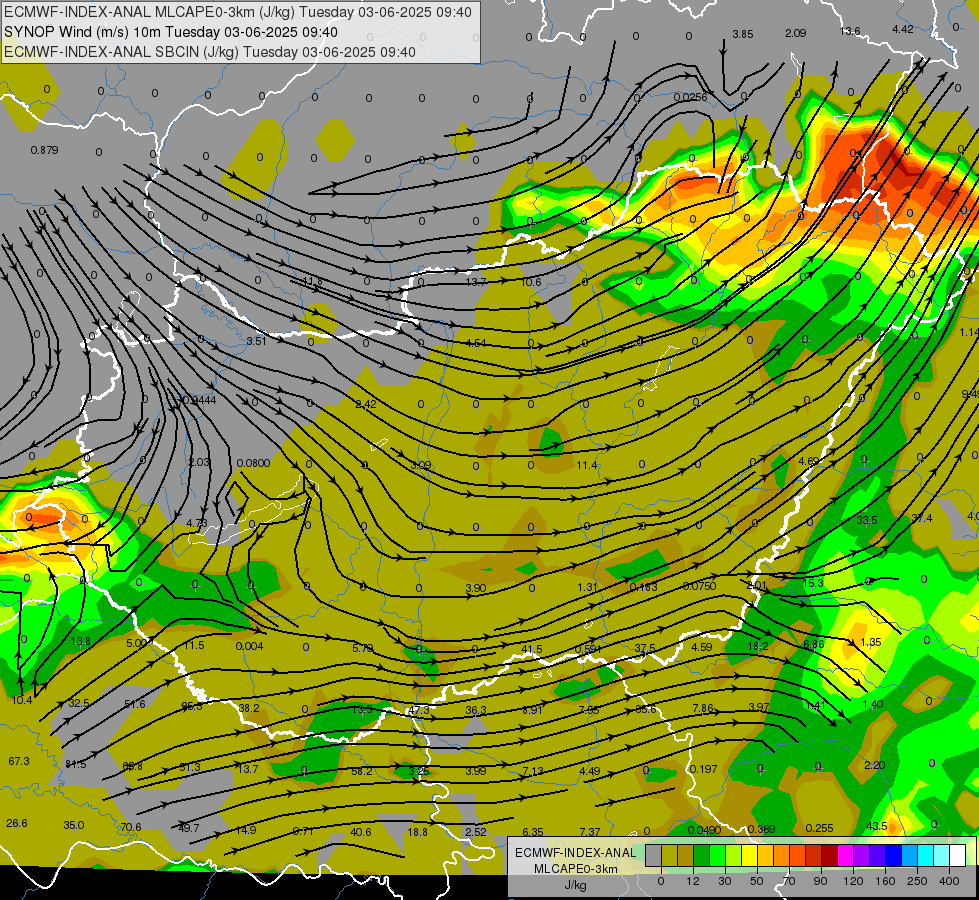
Task: Click the map value '3.51'
Action: click(x=257, y=341)
